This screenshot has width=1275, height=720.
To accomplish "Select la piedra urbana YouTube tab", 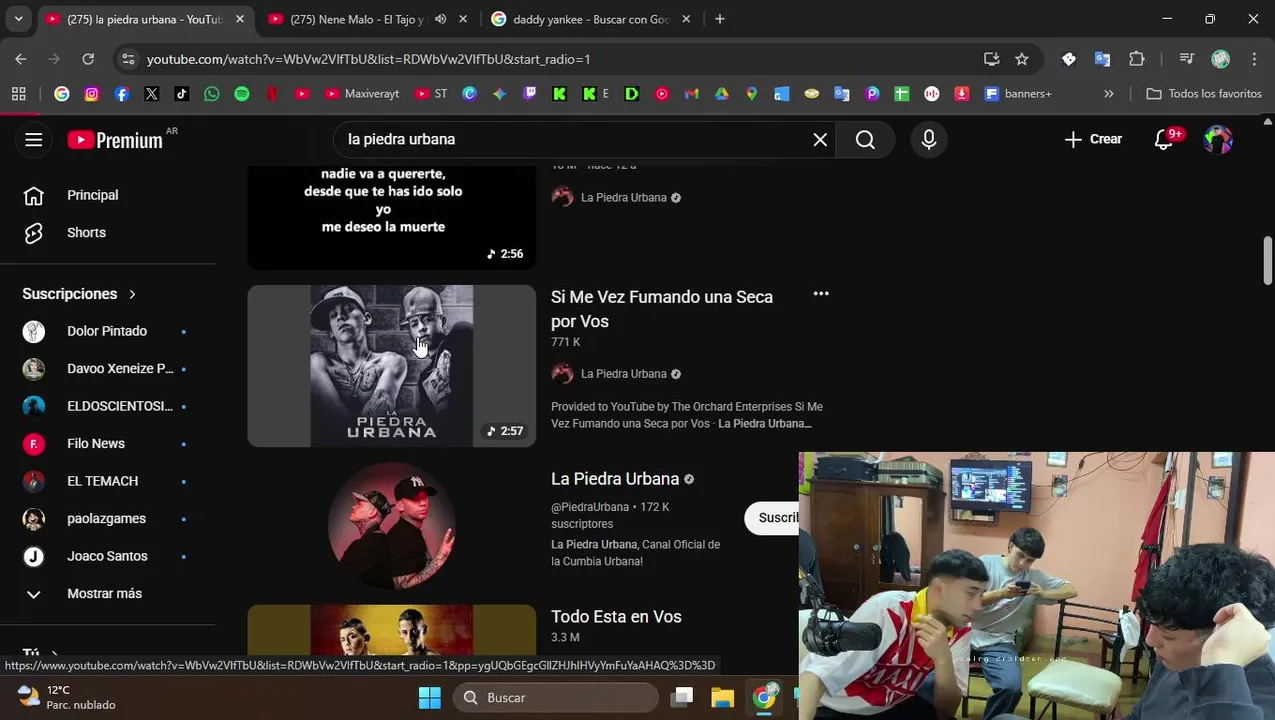I will [x=143, y=19].
